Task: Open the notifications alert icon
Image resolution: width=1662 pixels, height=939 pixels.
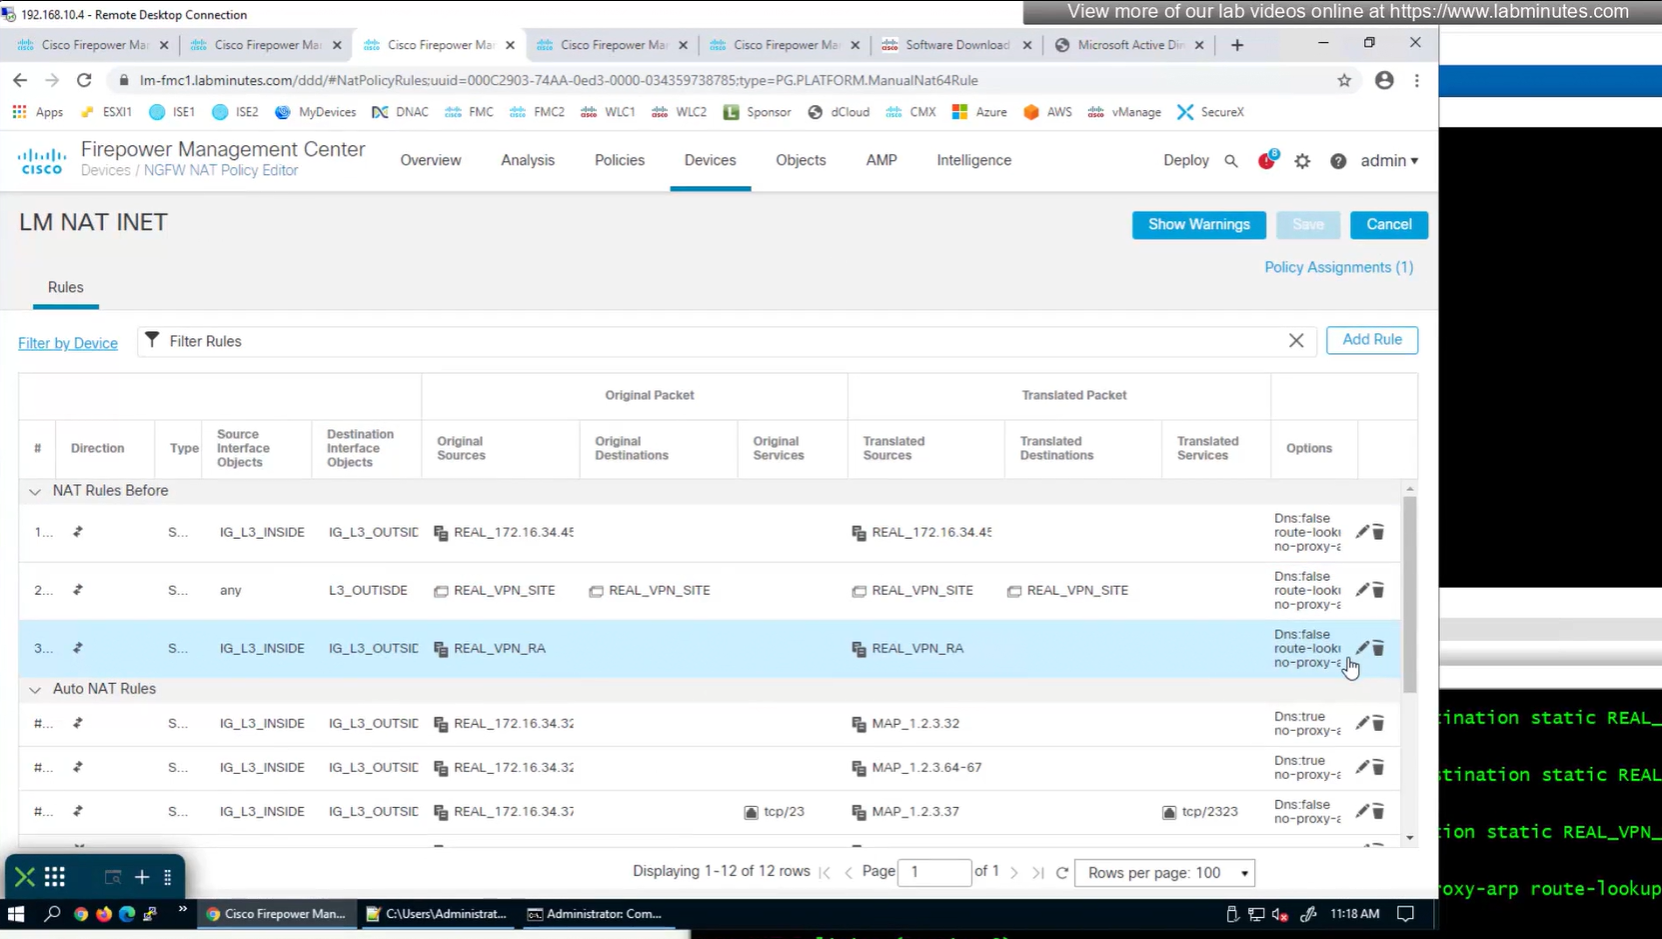Action: pyautogui.click(x=1266, y=161)
